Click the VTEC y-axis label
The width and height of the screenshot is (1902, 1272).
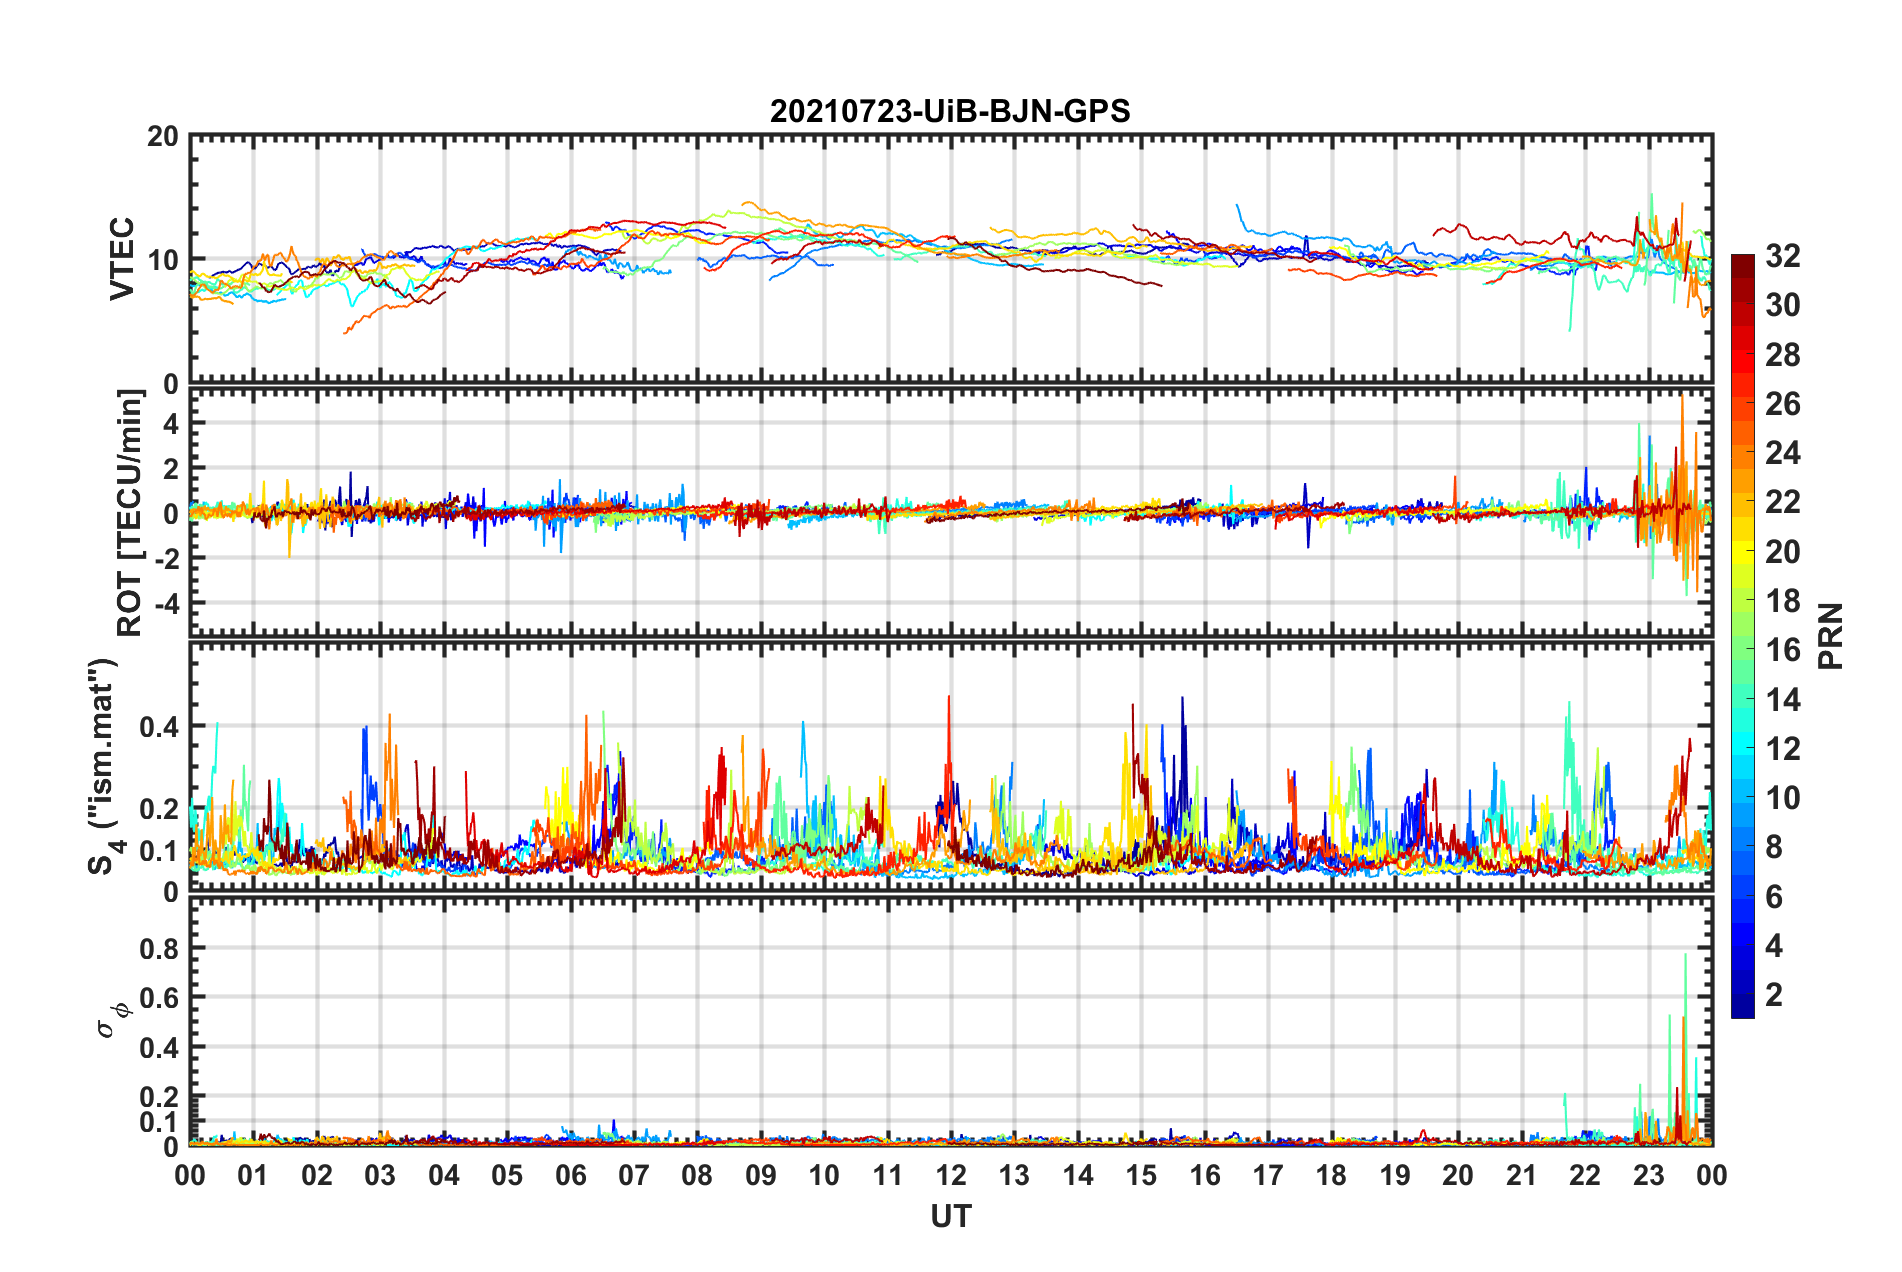[122, 258]
